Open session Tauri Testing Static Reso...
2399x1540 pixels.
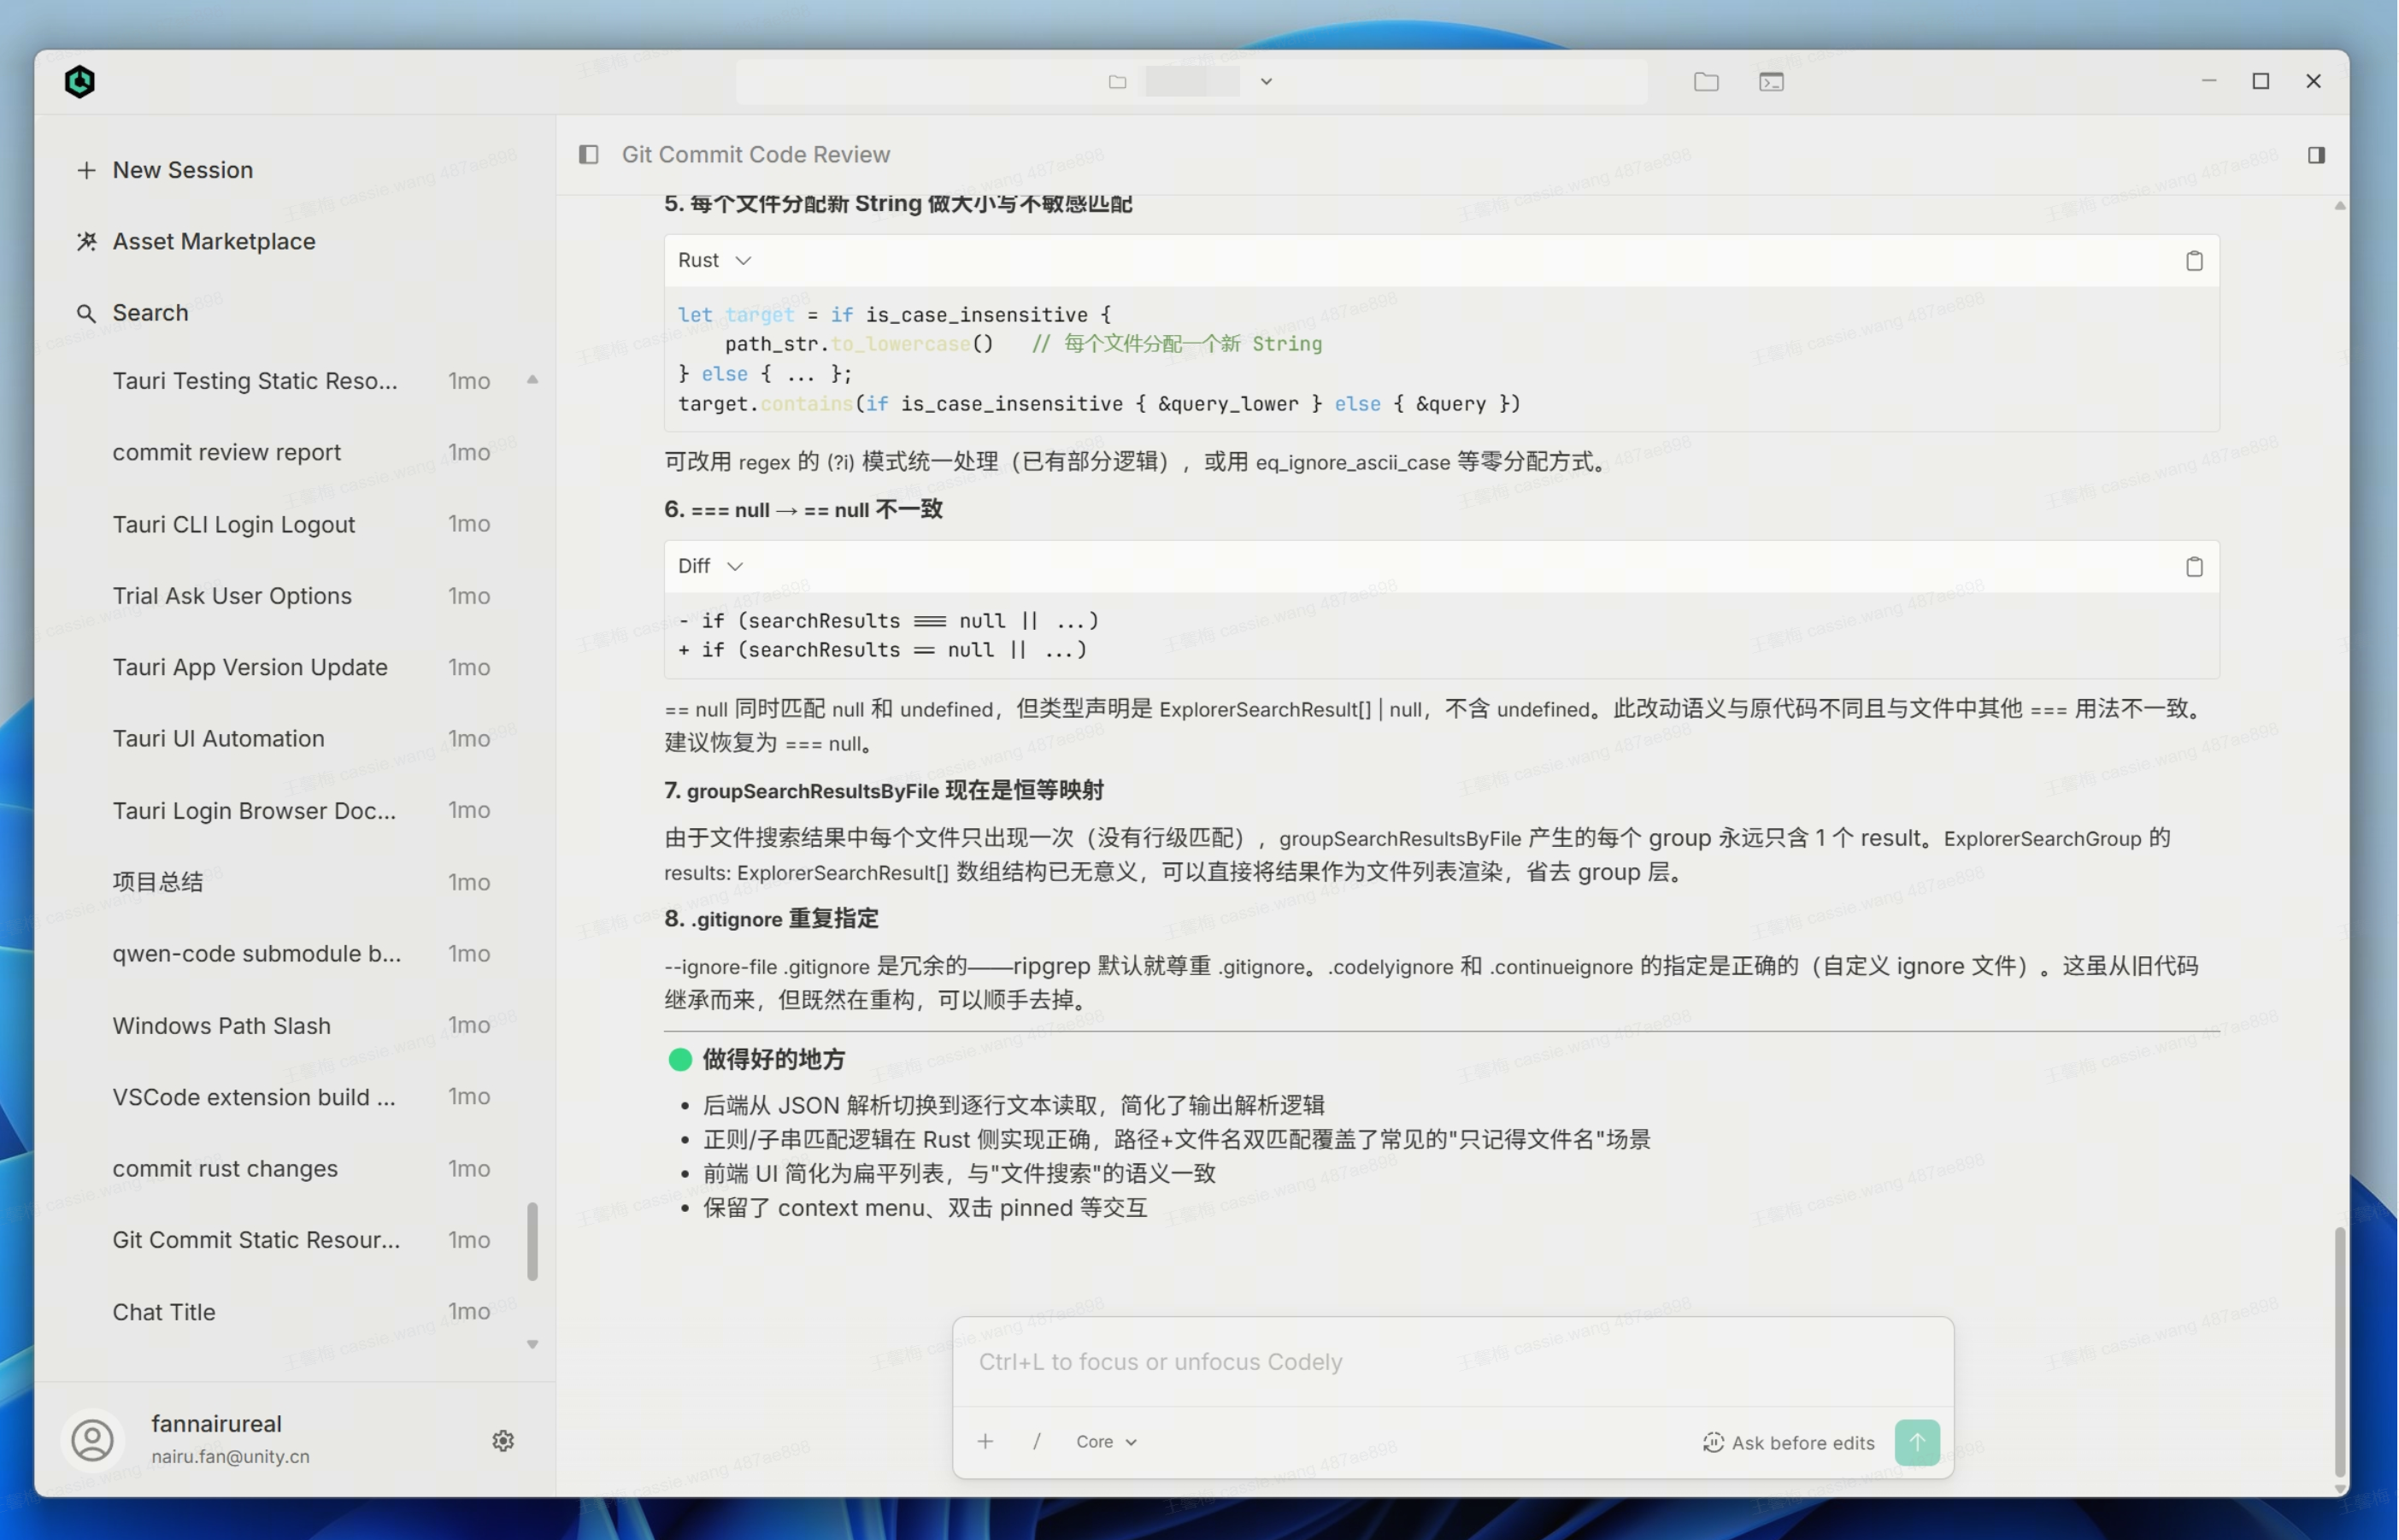(301, 381)
